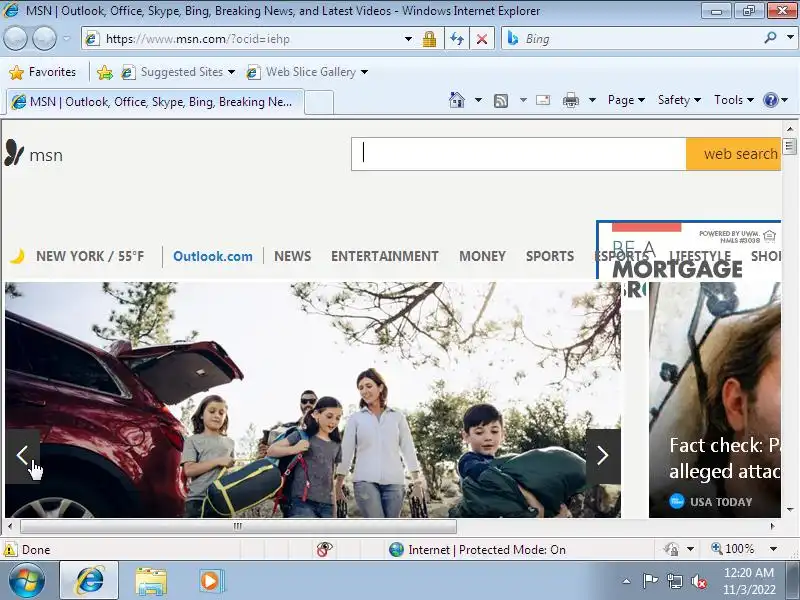Click the horizontal scrollbar thumb
Screen dimensions: 800x600
point(238,526)
